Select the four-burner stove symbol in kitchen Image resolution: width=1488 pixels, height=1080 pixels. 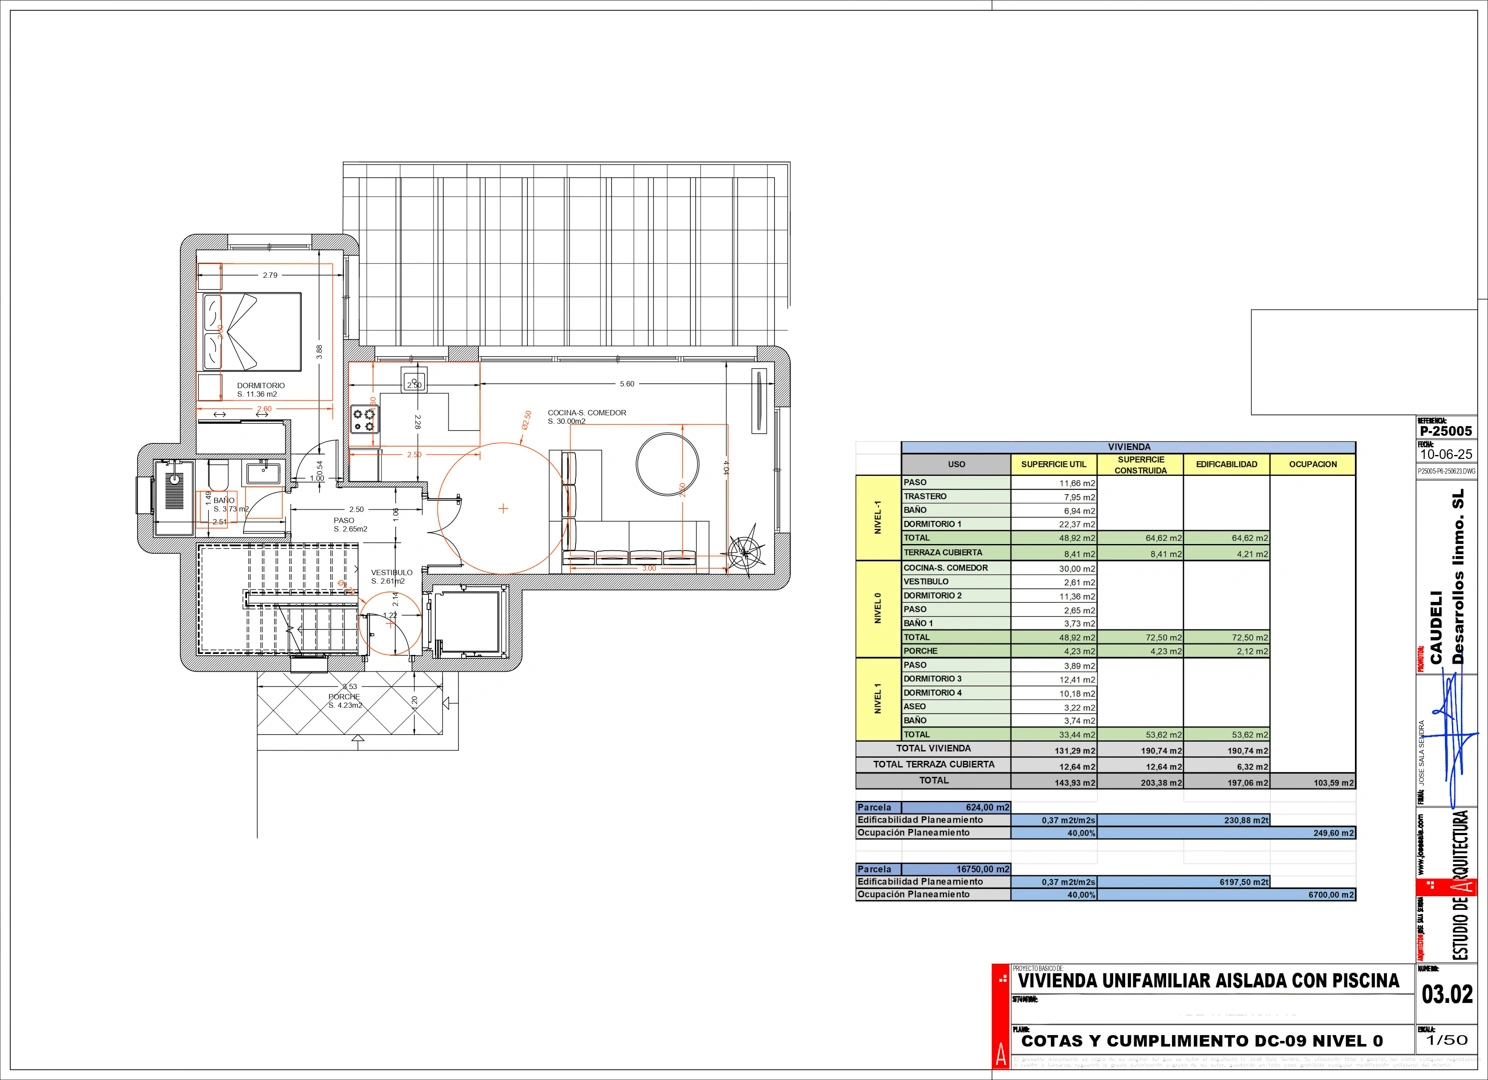pyautogui.click(x=364, y=419)
